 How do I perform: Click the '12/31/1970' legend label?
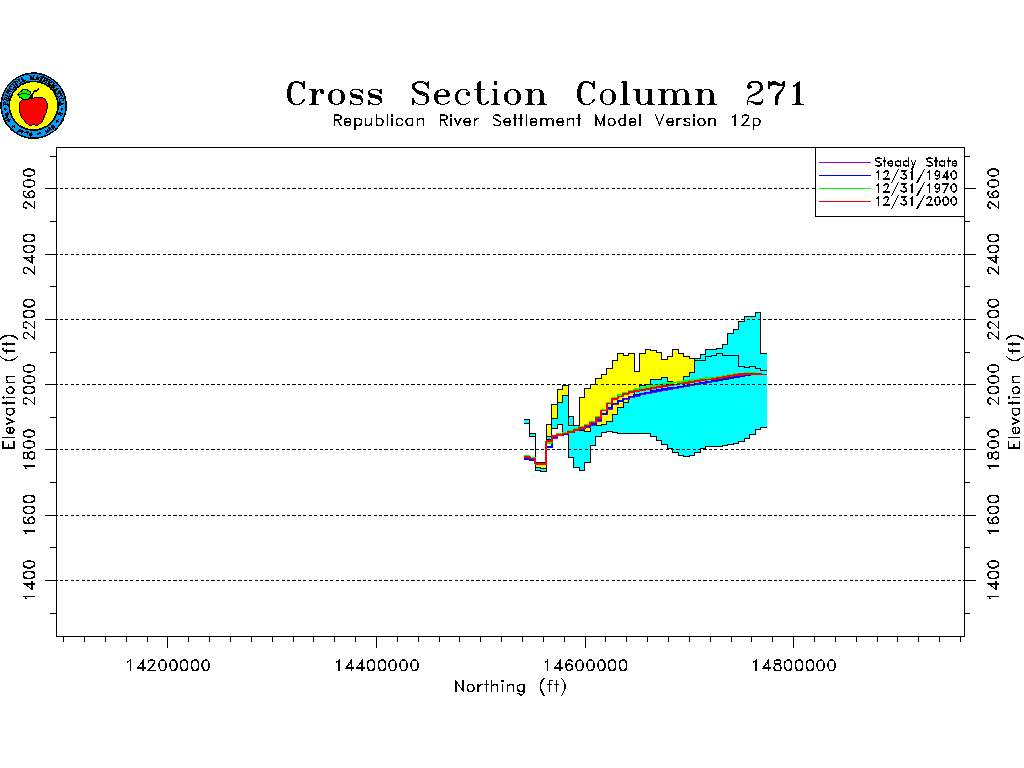tap(916, 188)
